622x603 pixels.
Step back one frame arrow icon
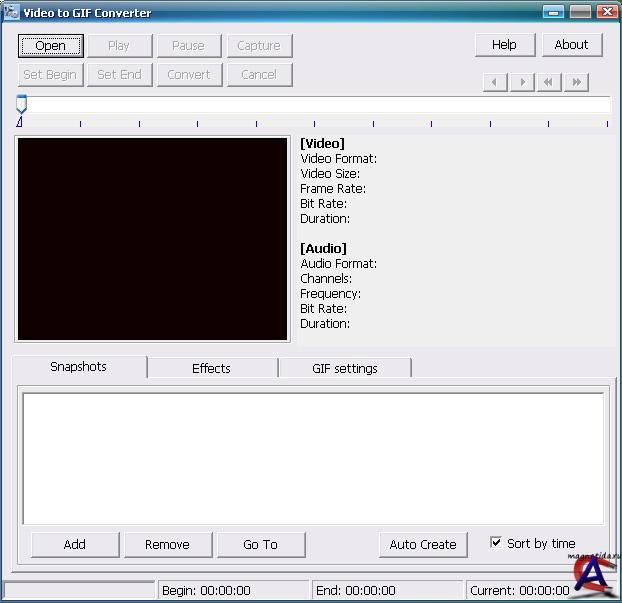(x=495, y=82)
